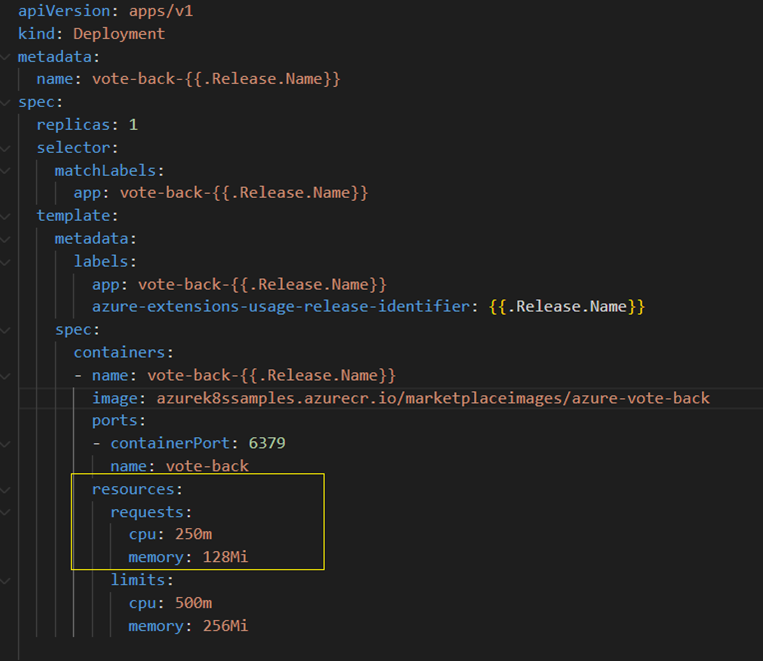Click the requests key
763x661 pixels.
[147, 512]
